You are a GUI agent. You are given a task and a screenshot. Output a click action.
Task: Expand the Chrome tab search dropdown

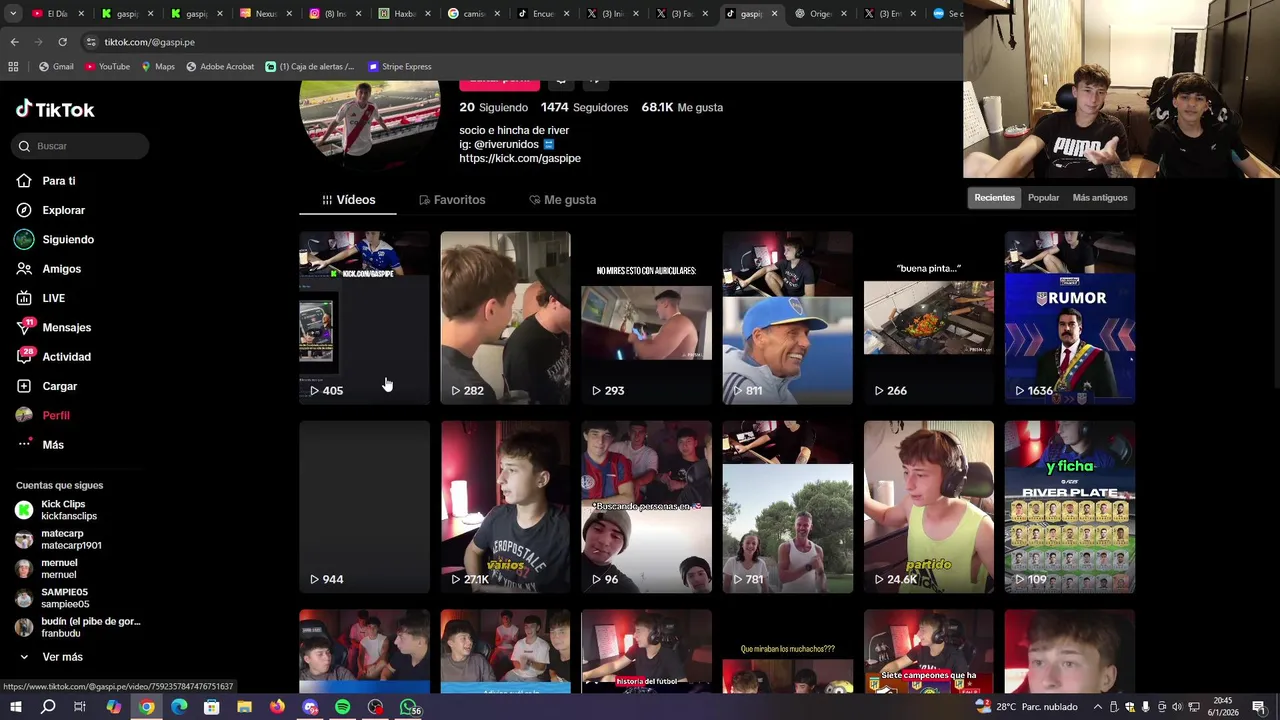click(14, 14)
